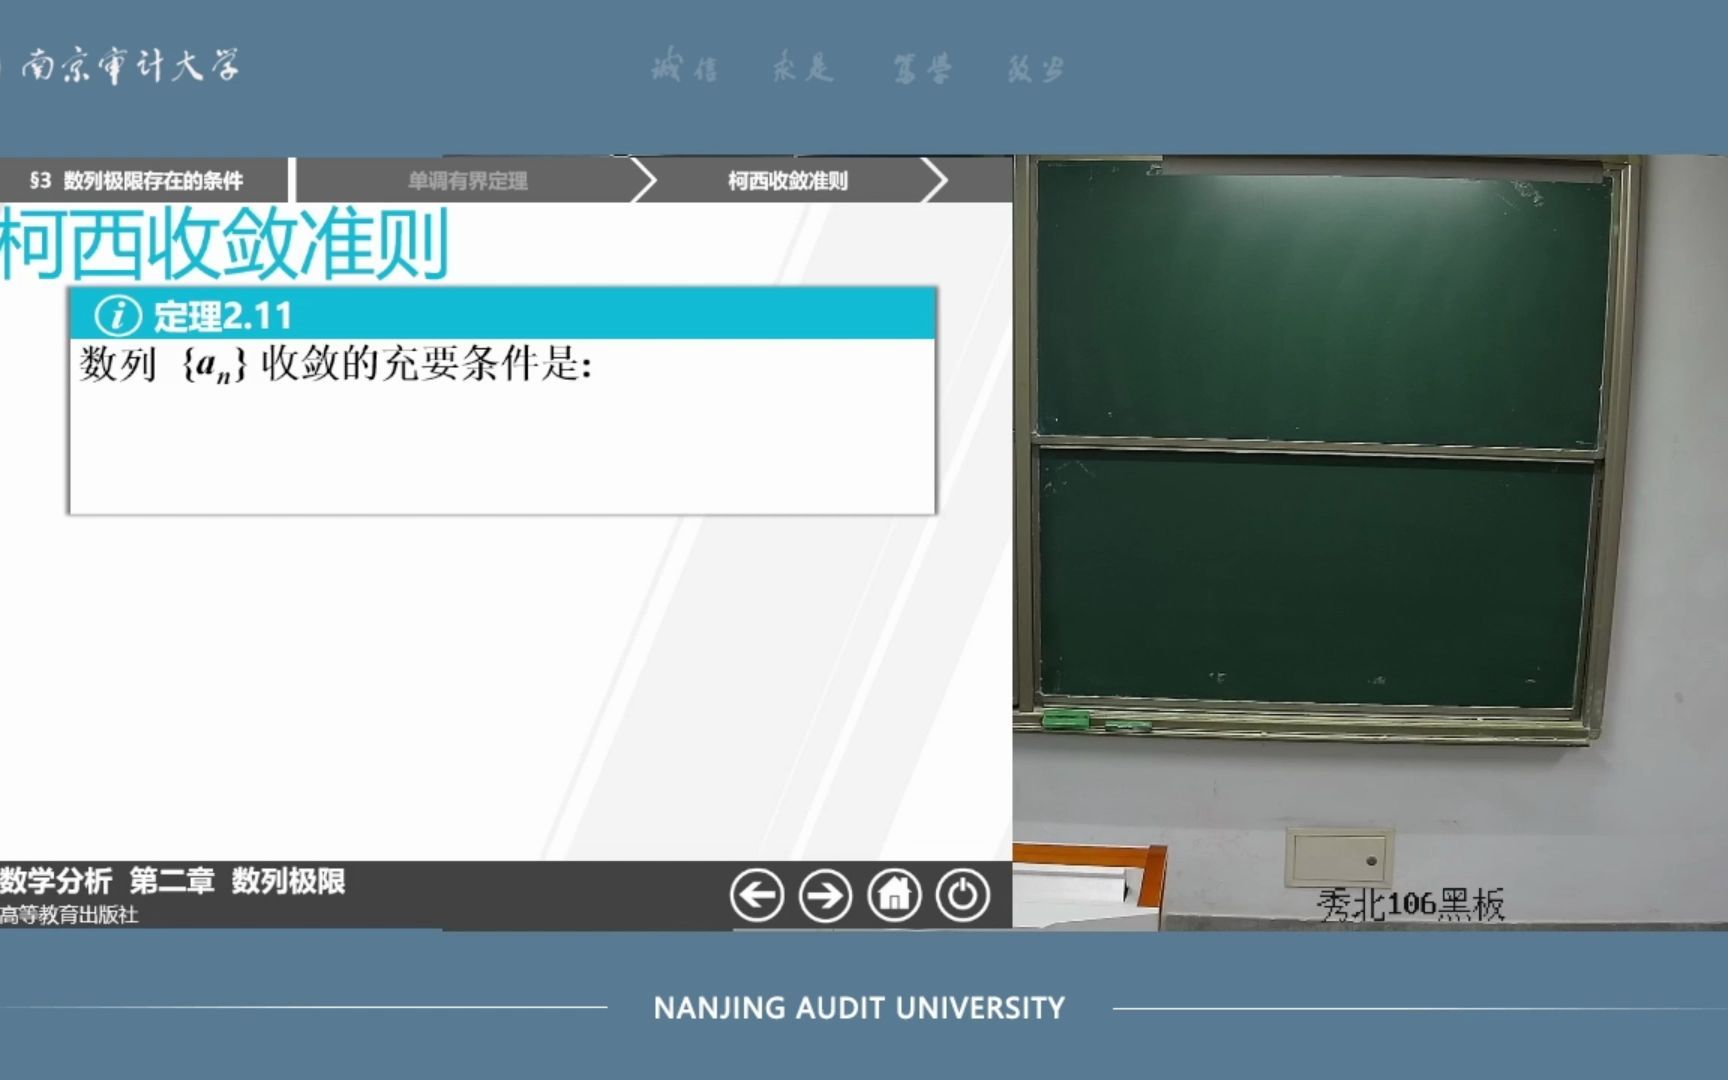The width and height of the screenshot is (1728, 1080).
Task: Click the 柯西收敛准则 slide title
Action: point(224,244)
